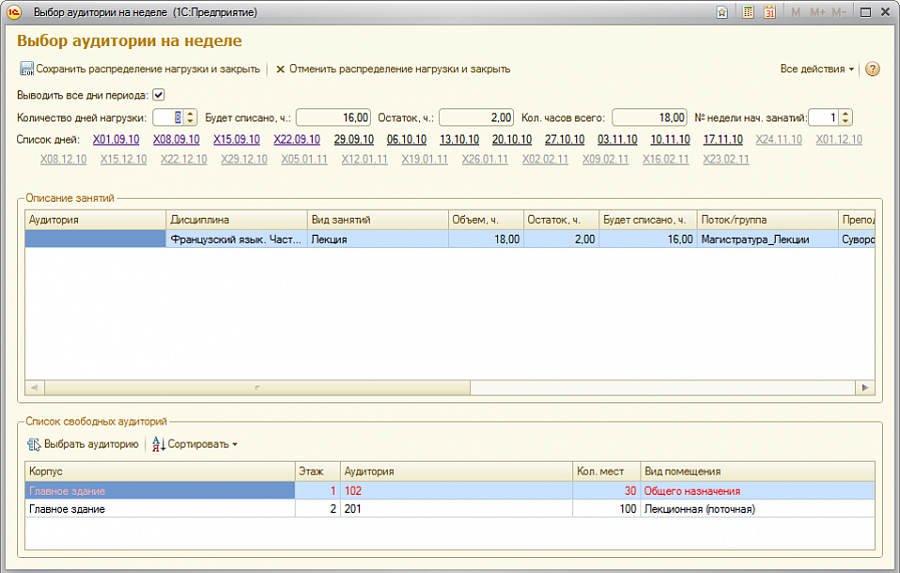This screenshot has width=900, height=573.
Task: Click the 'Количество дней нагрузки' input field
Action: pos(168,118)
